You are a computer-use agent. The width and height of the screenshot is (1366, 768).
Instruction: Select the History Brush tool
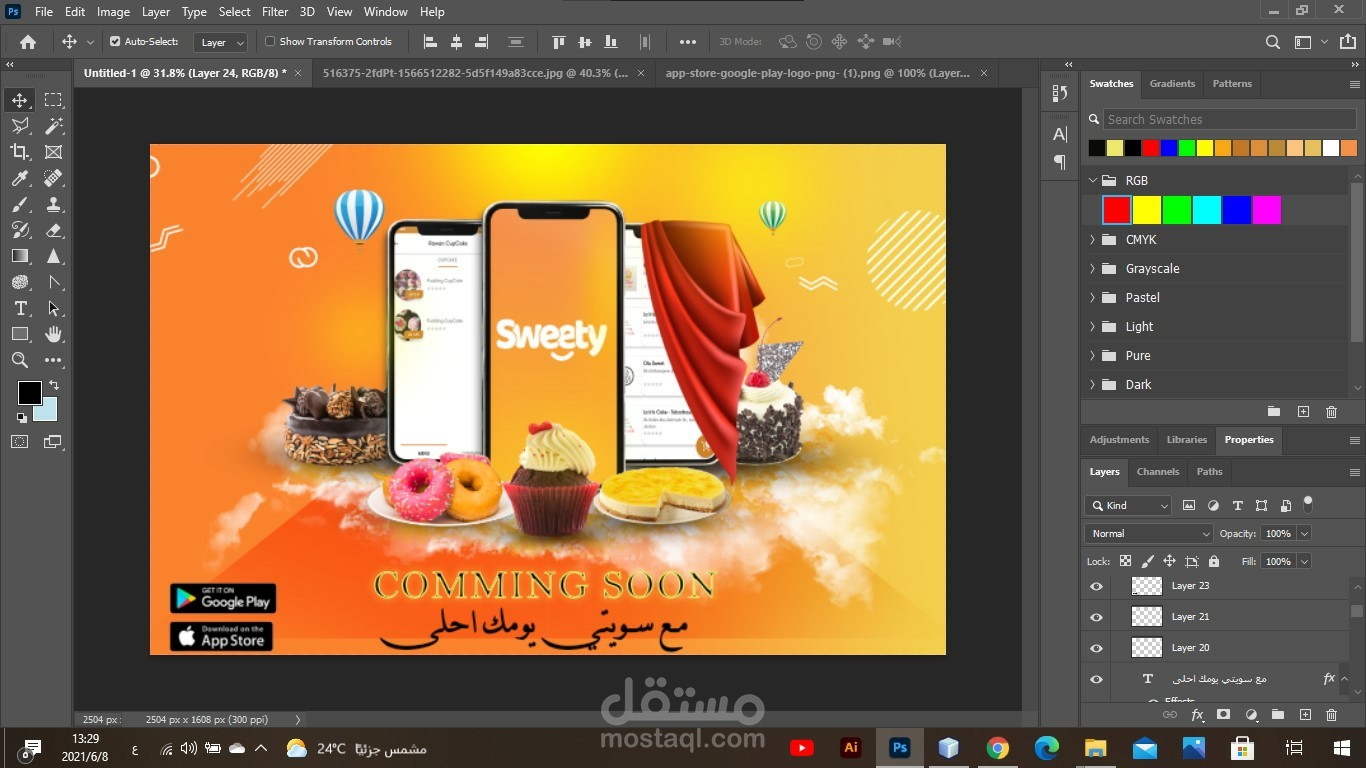pyautogui.click(x=20, y=230)
